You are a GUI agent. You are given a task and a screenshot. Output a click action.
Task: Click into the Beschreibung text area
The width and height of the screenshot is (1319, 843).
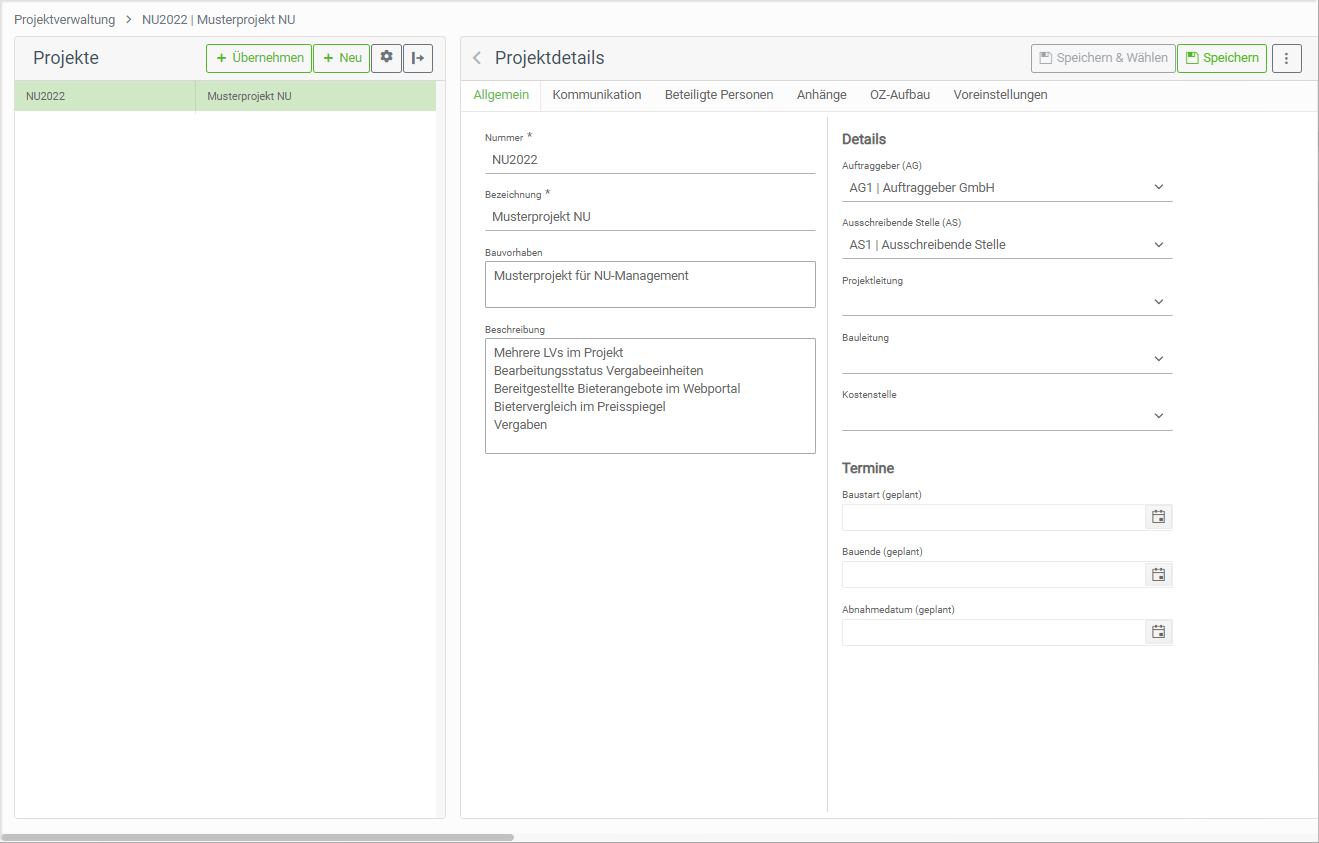(x=650, y=396)
